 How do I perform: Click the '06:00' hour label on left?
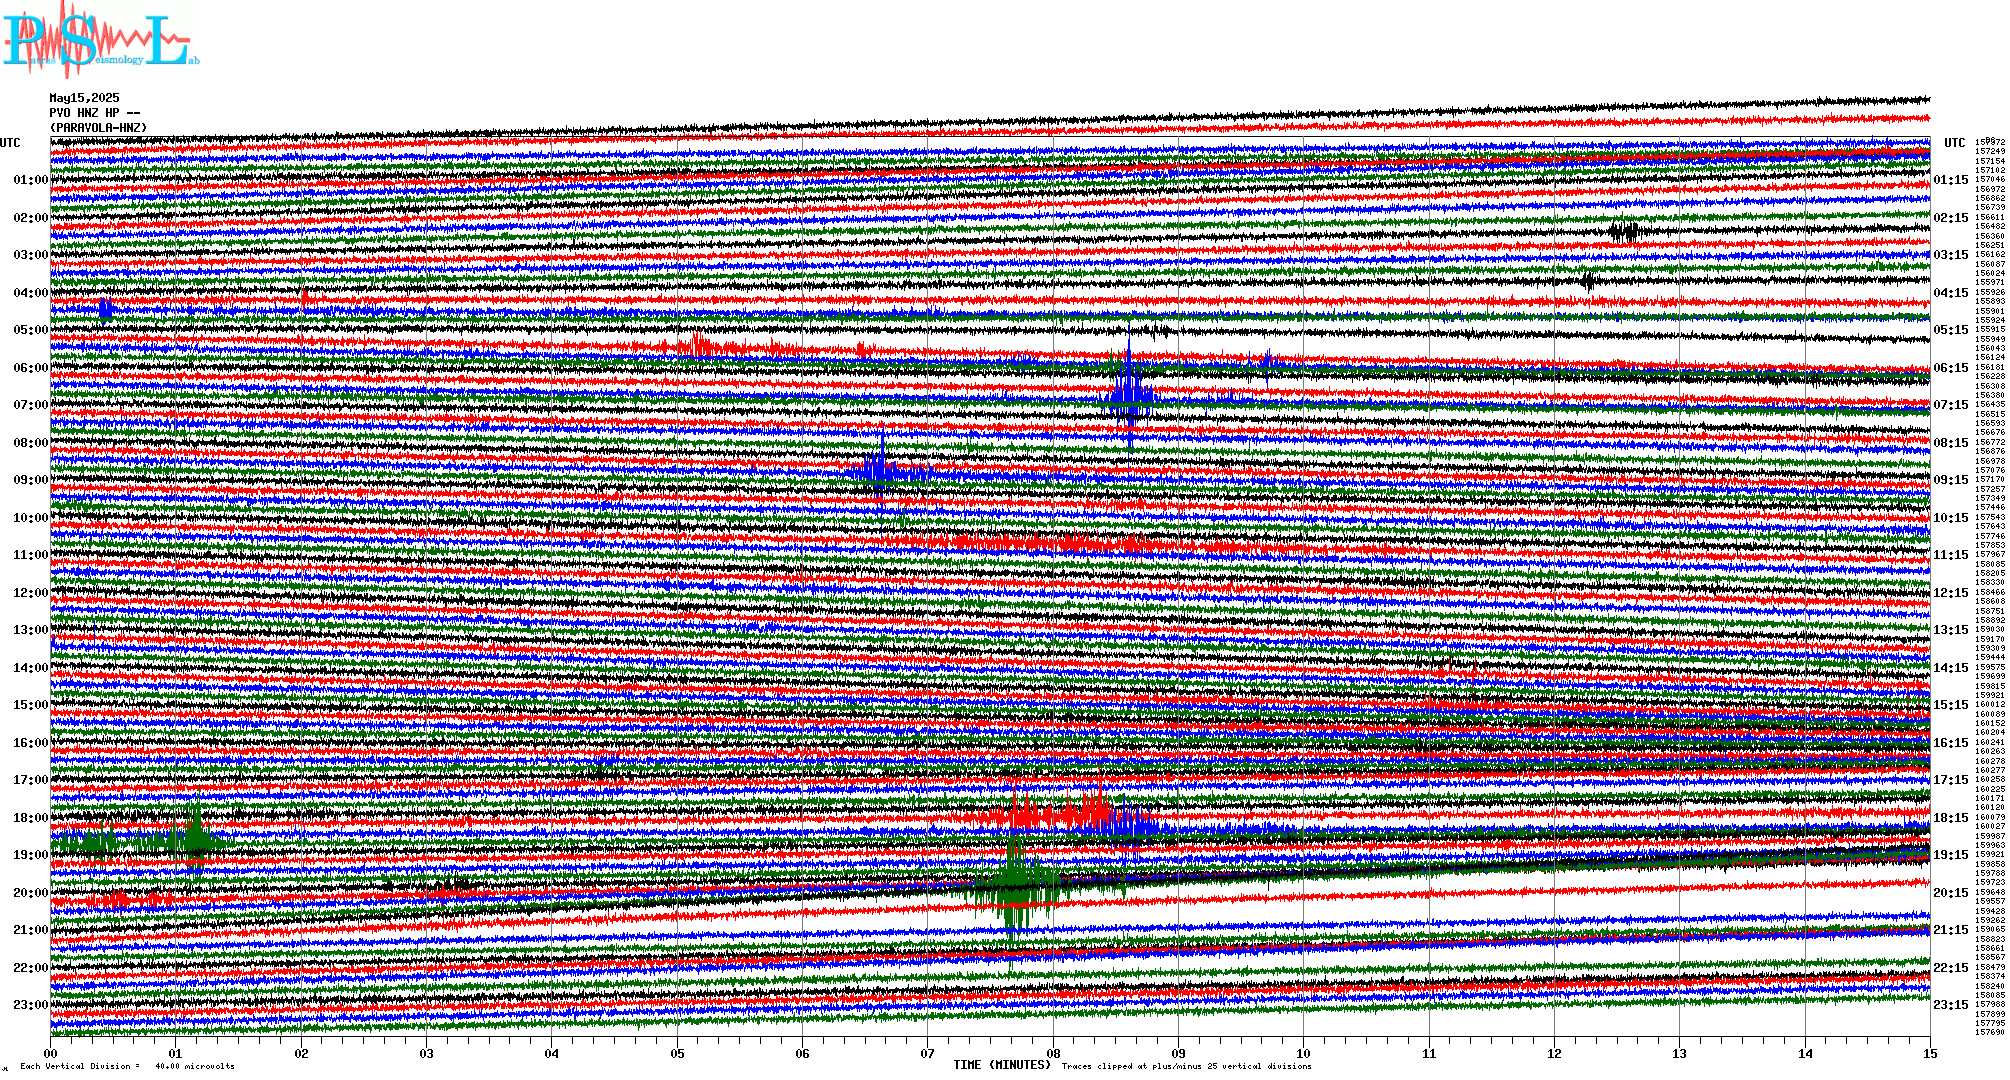[31, 368]
